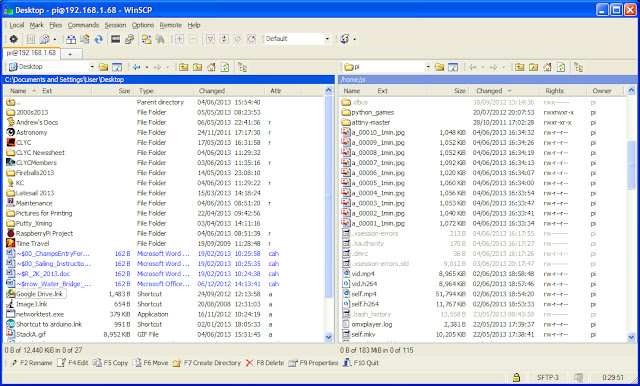Click F9 Properties button
This screenshot has width=640, height=386.
[313, 363]
